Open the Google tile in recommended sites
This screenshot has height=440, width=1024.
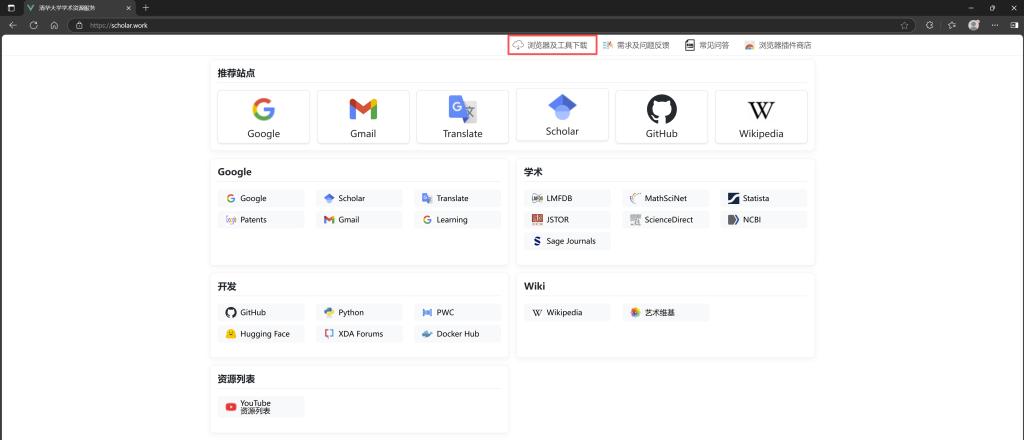click(x=264, y=117)
